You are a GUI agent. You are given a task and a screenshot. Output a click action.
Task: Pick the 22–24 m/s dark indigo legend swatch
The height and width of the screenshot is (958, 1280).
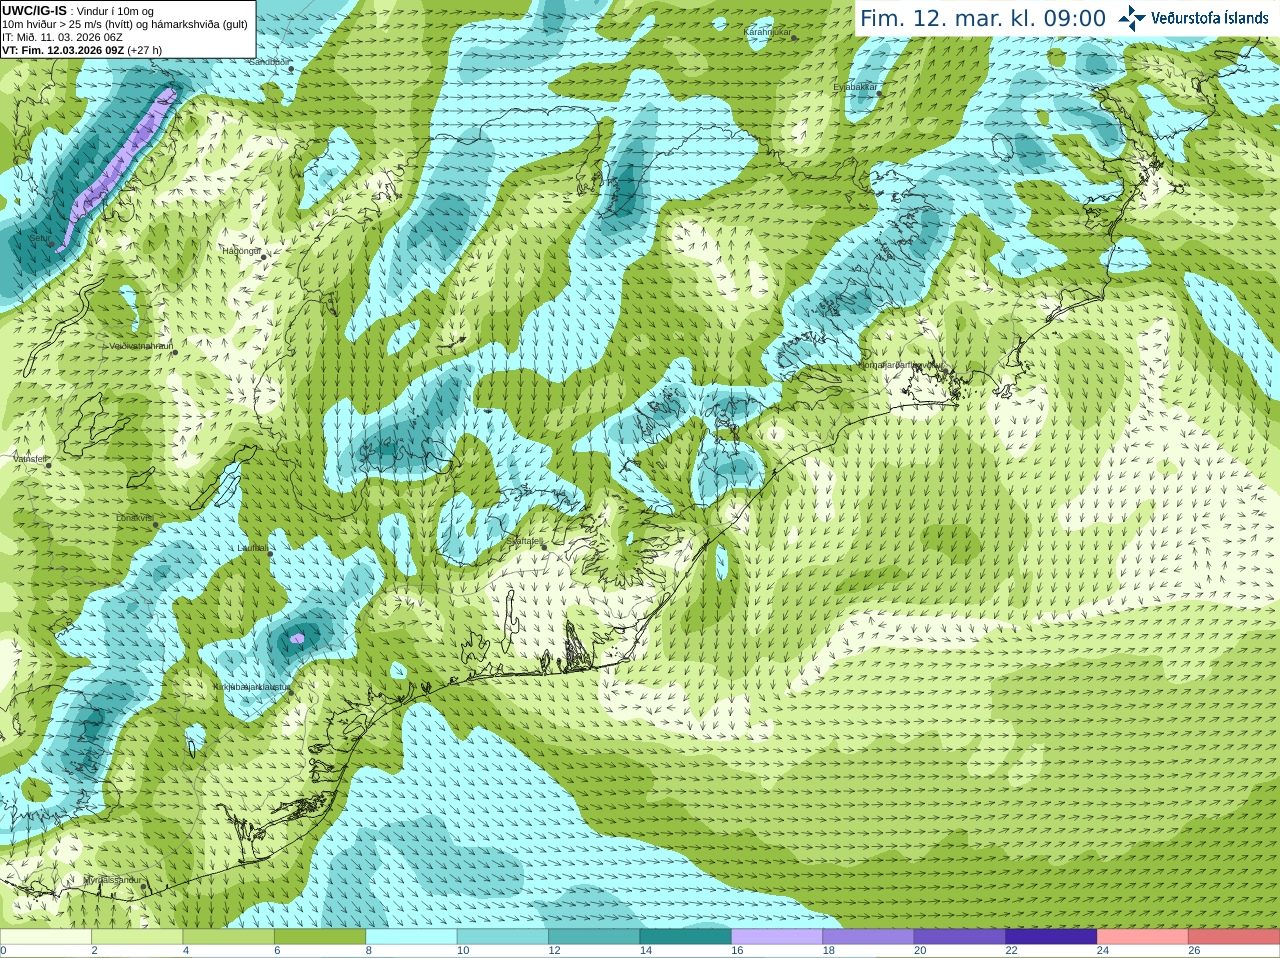(x=1051, y=937)
